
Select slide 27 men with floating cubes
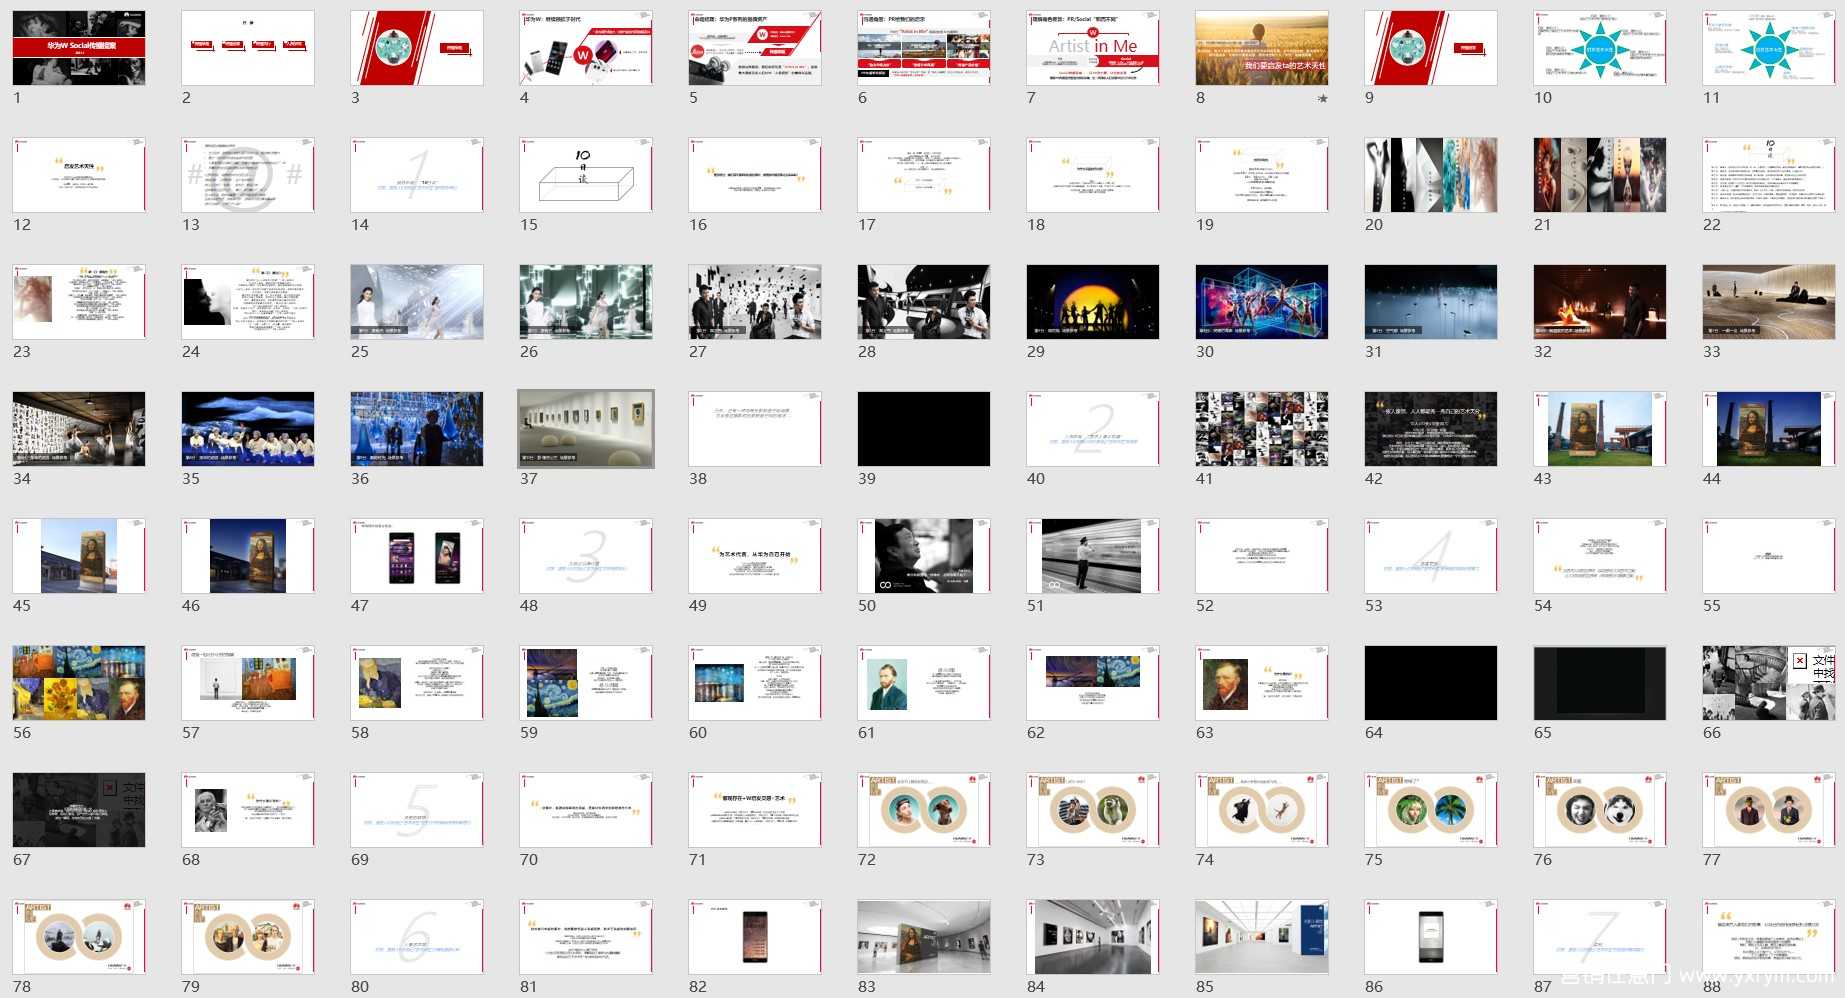[755, 302]
